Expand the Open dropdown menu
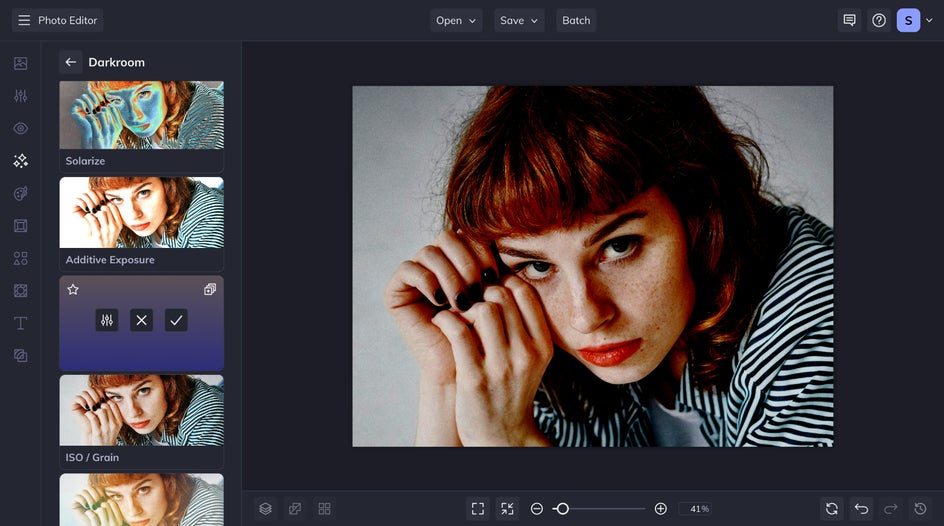Screen dimensions: 944x526 (456, 20)
